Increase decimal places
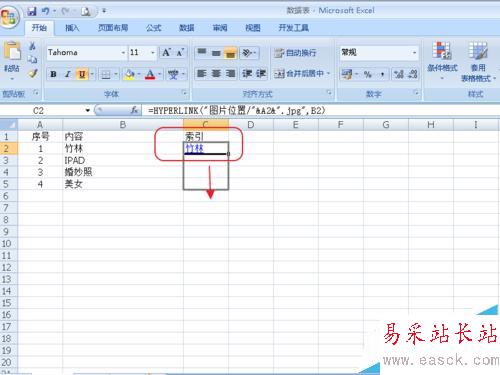The width and height of the screenshot is (500, 375). click(x=399, y=74)
